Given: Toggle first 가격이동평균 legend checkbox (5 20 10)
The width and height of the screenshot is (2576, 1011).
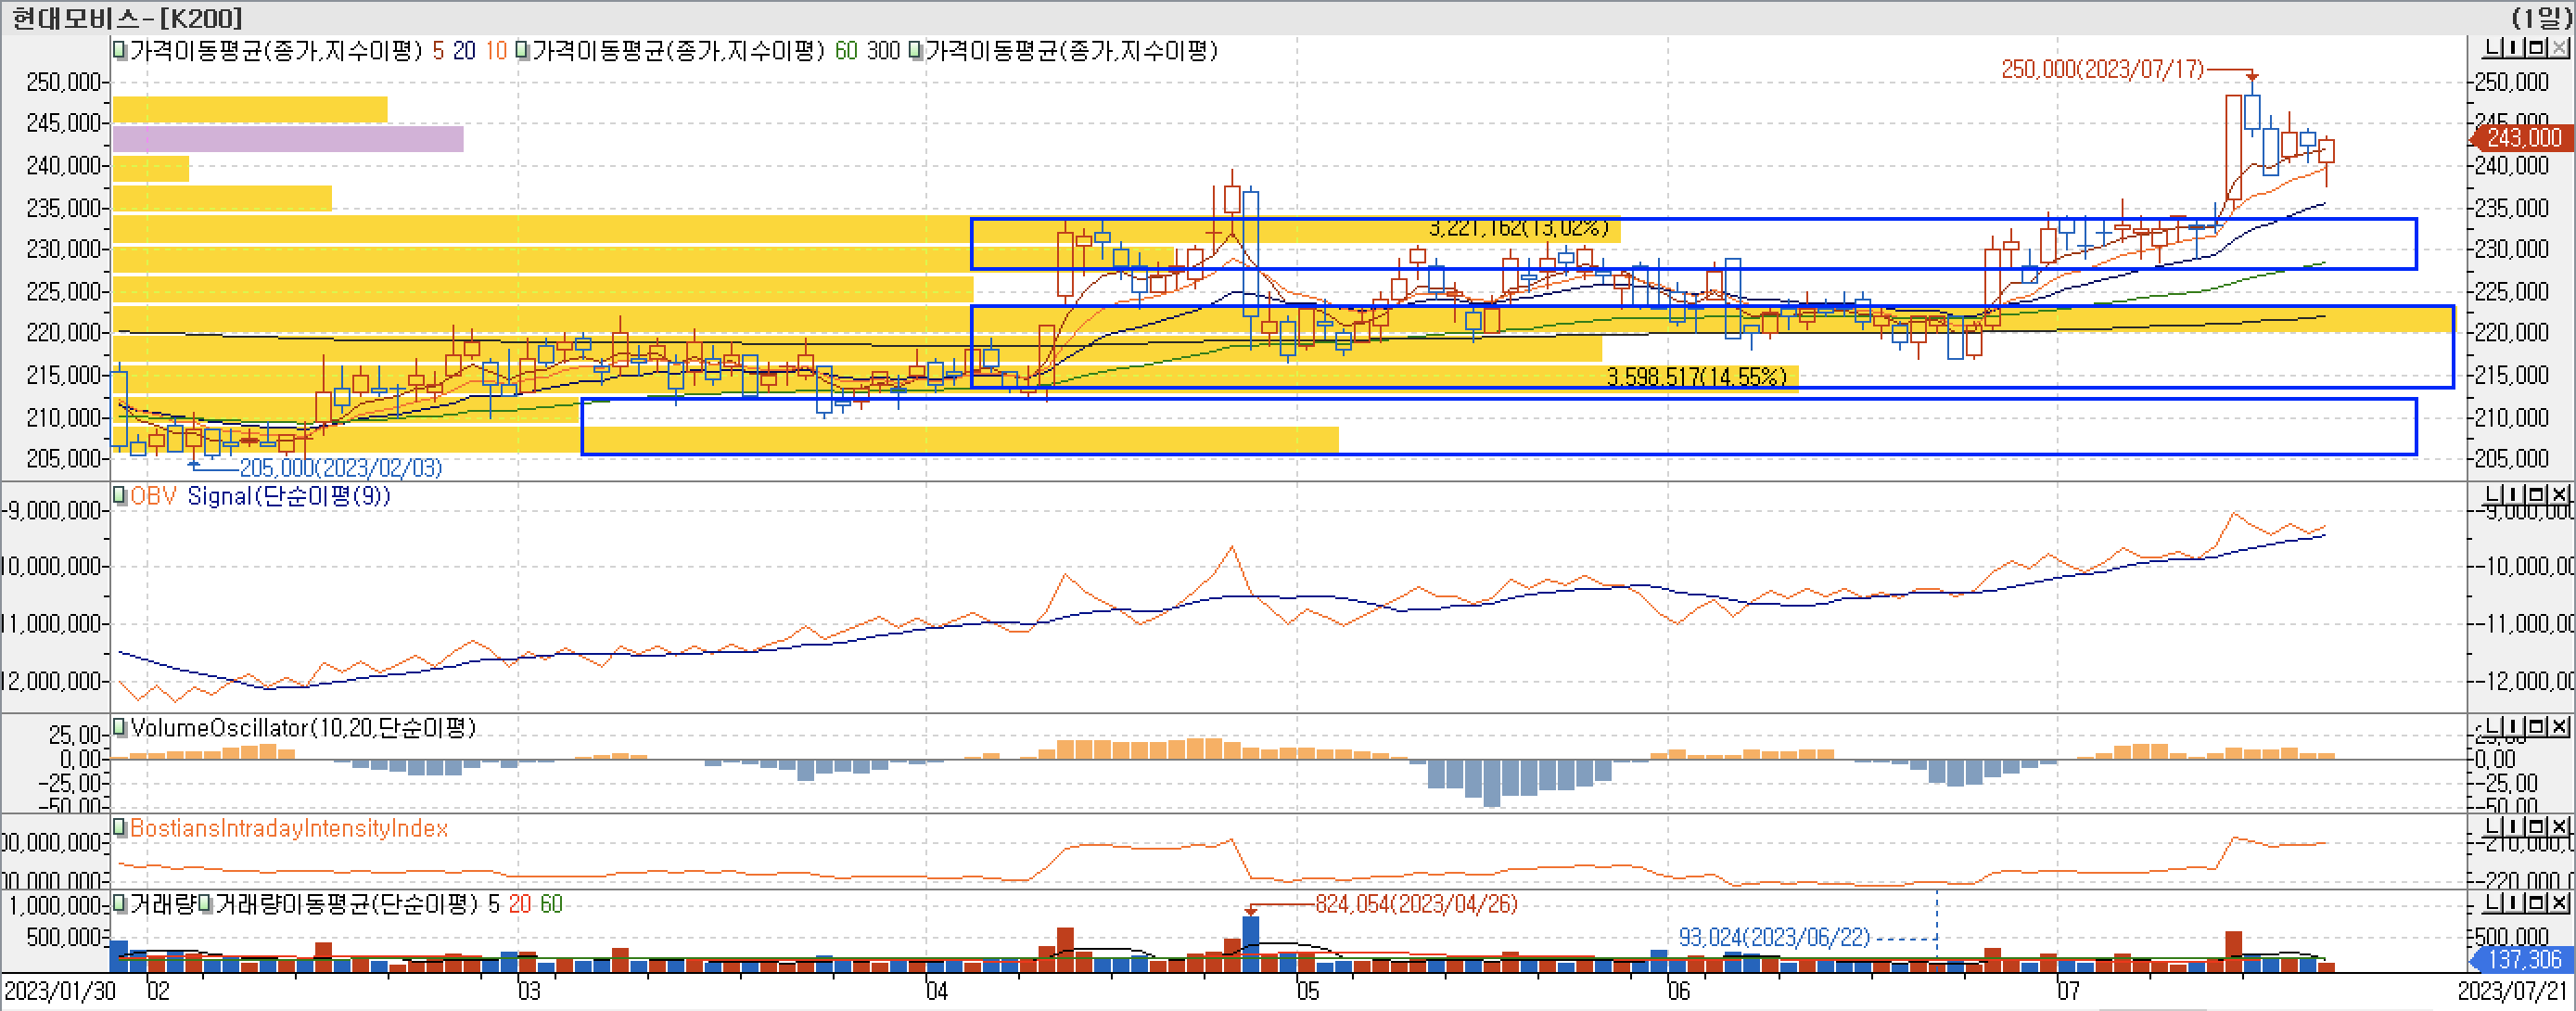Looking at the screenshot, I should (x=119, y=50).
